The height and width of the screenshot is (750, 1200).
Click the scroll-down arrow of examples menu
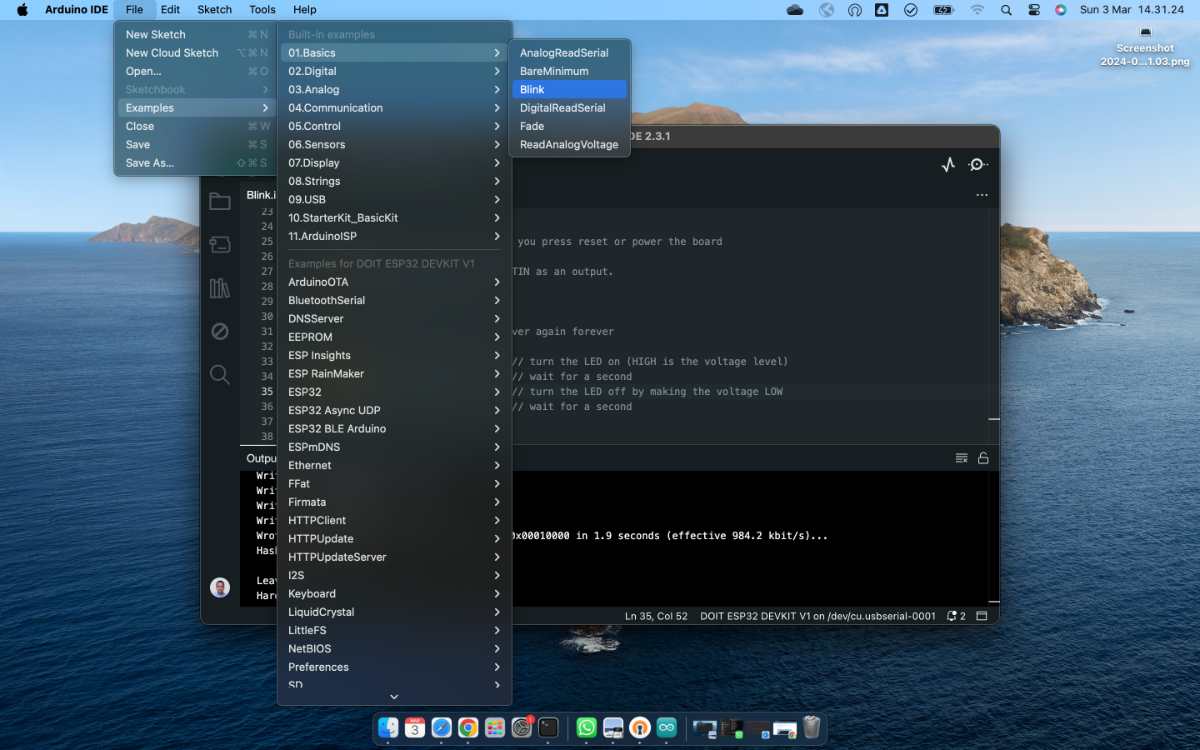(x=394, y=697)
